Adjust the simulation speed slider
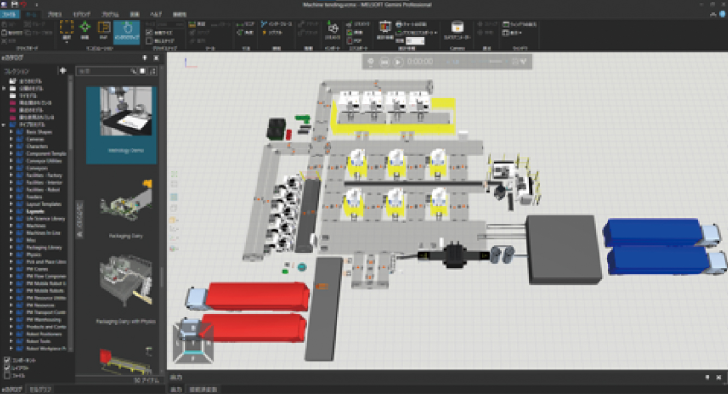 [495, 61]
